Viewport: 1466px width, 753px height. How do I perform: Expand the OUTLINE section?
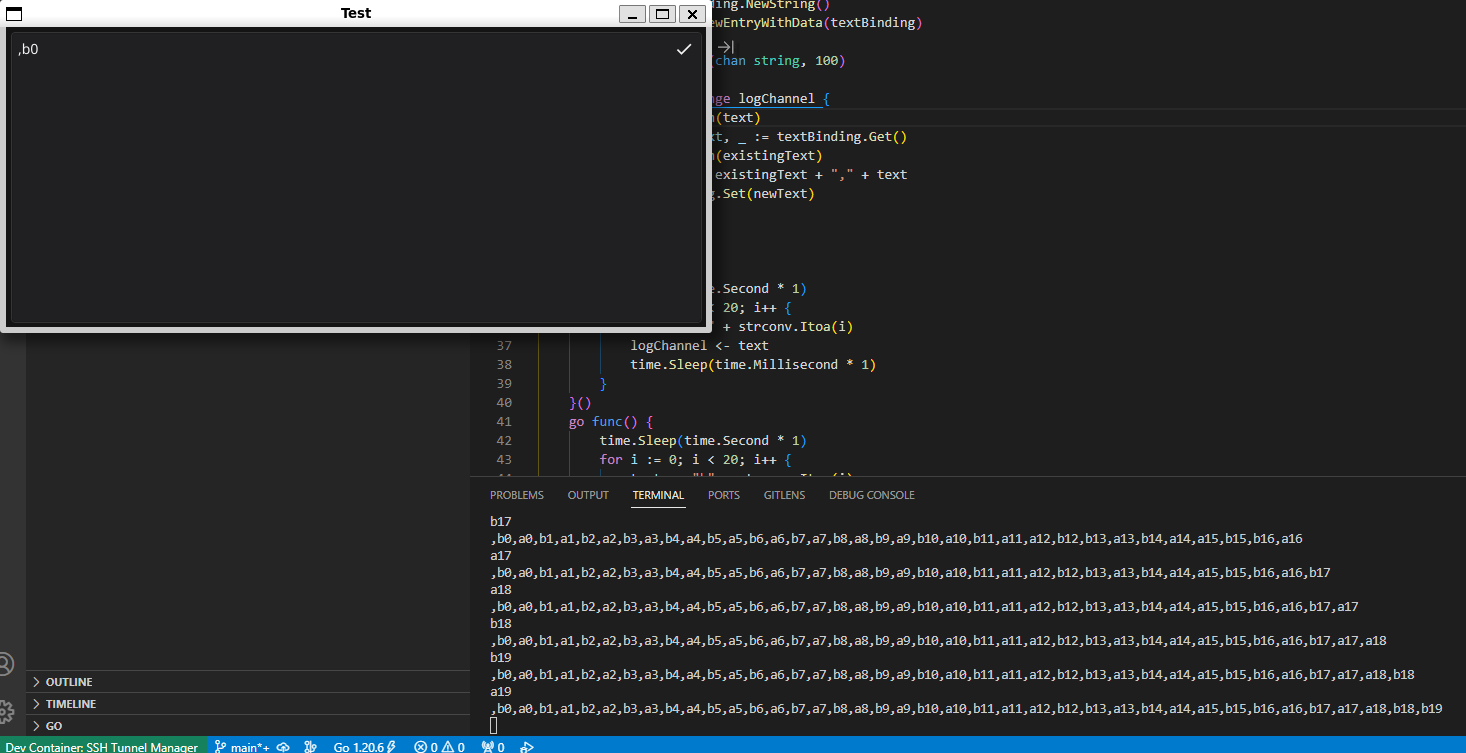(x=70, y=681)
